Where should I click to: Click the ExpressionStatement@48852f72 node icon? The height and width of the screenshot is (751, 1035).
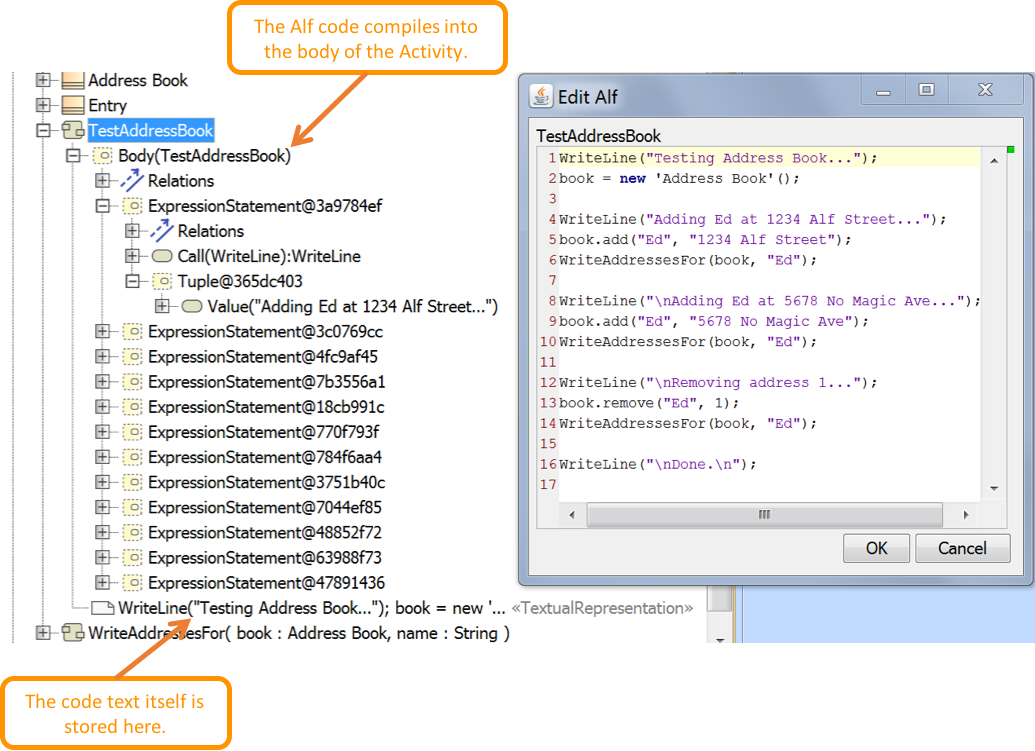(x=132, y=533)
